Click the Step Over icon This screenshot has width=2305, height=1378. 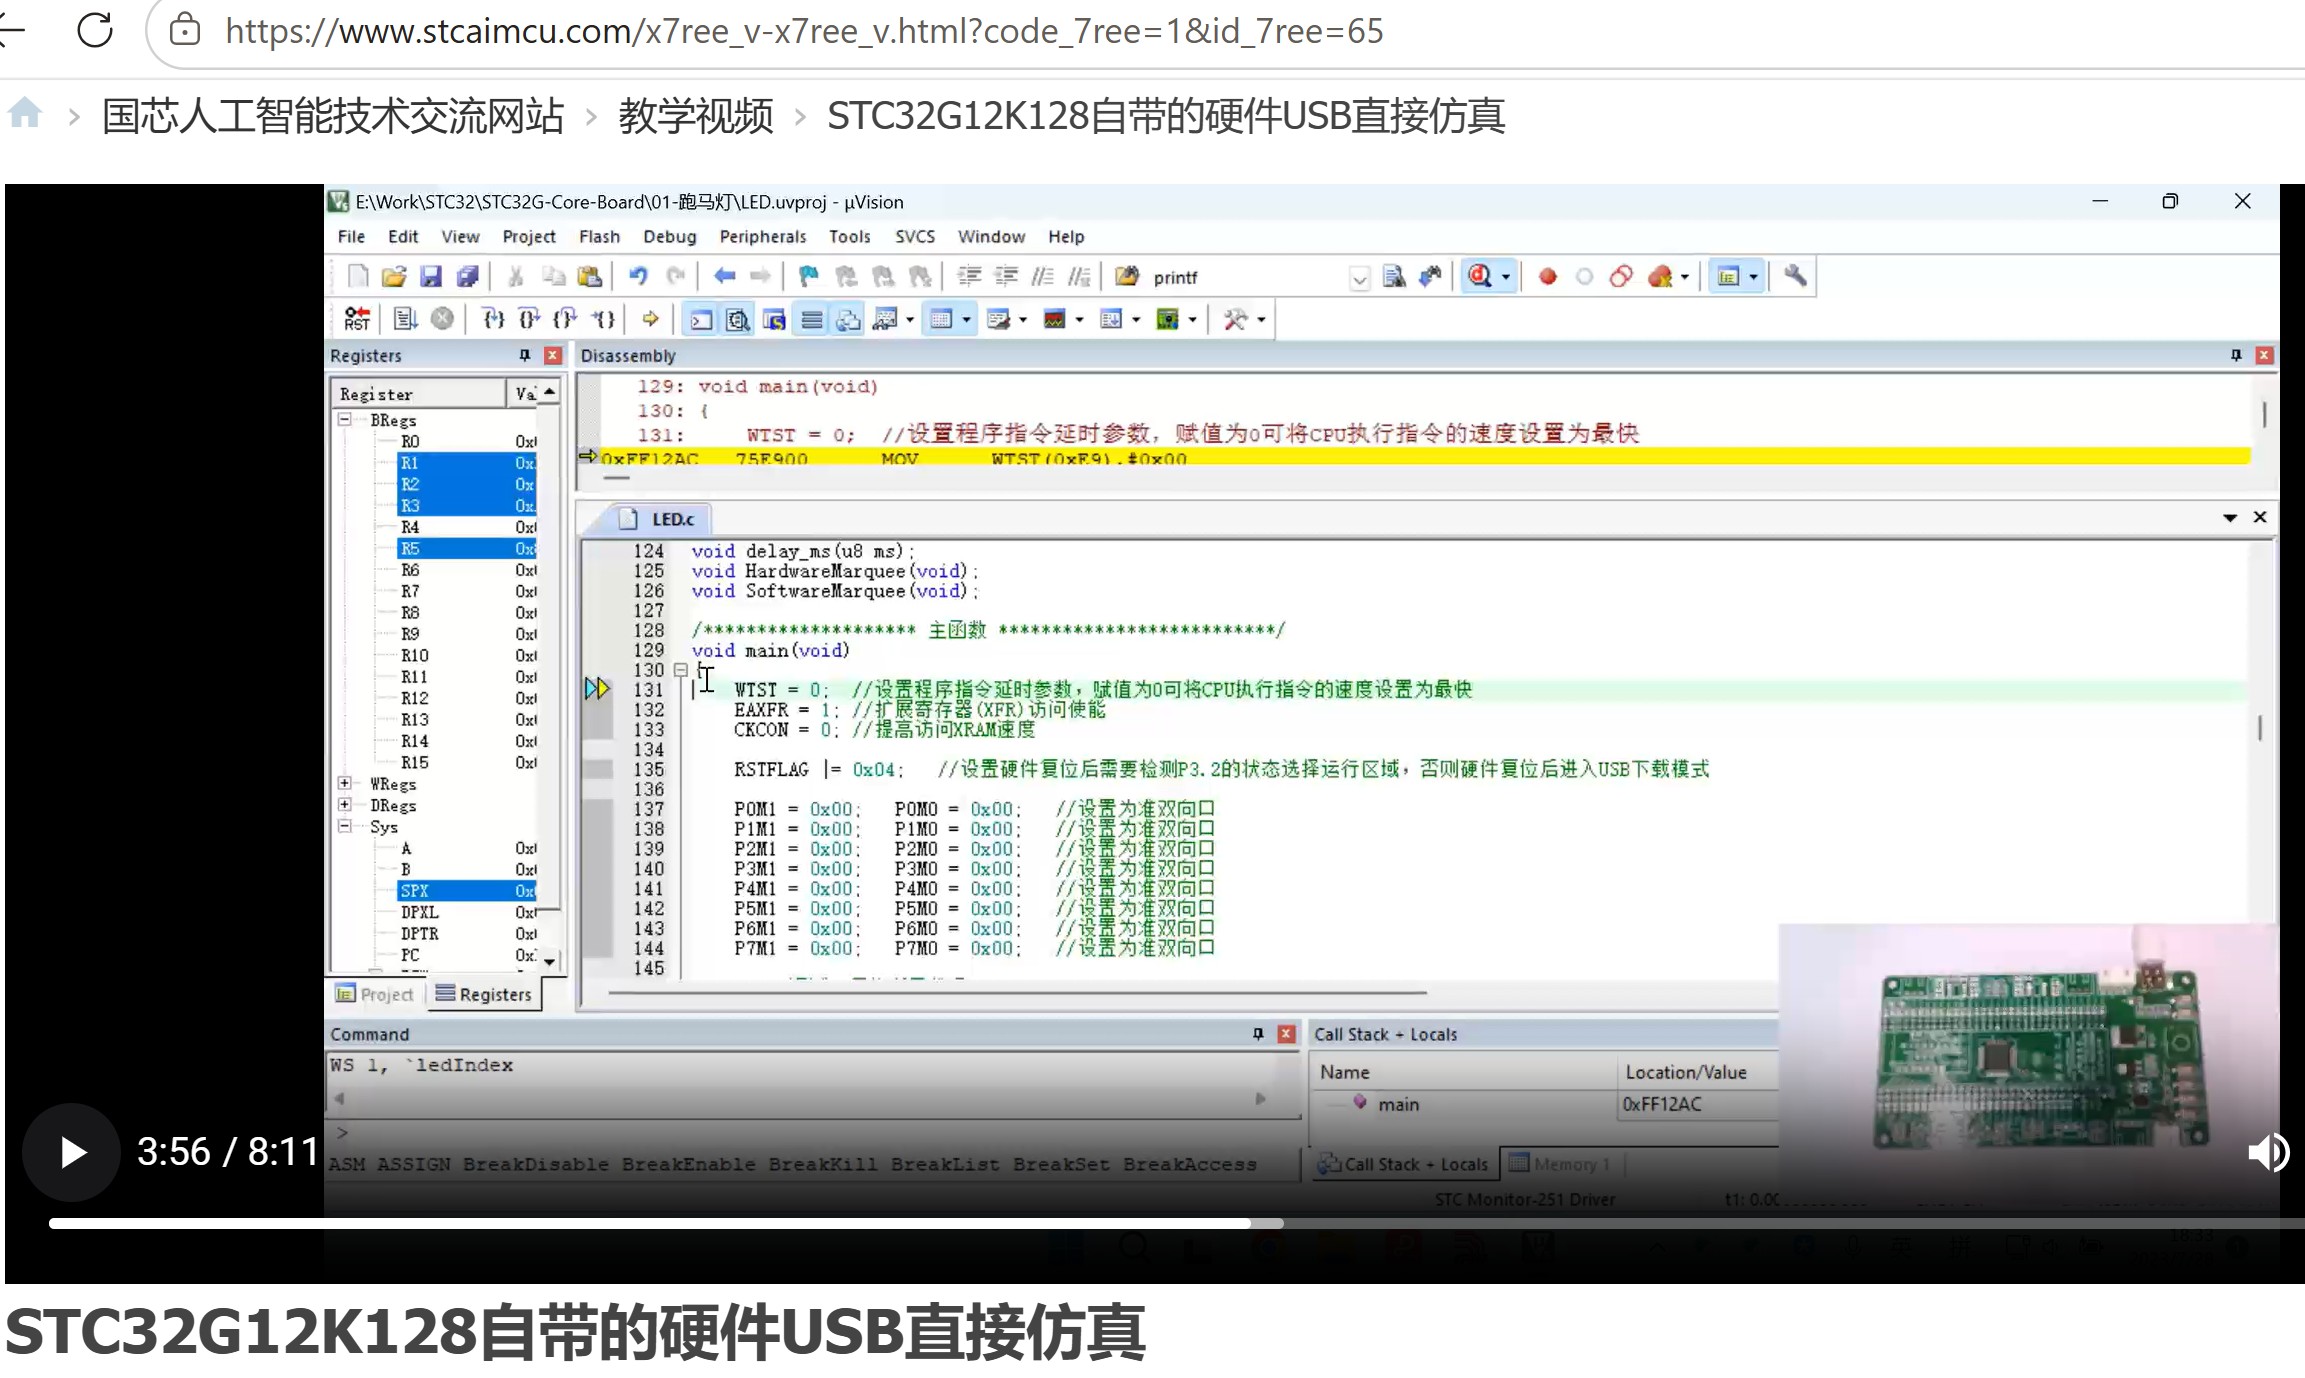(x=529, y=319)
